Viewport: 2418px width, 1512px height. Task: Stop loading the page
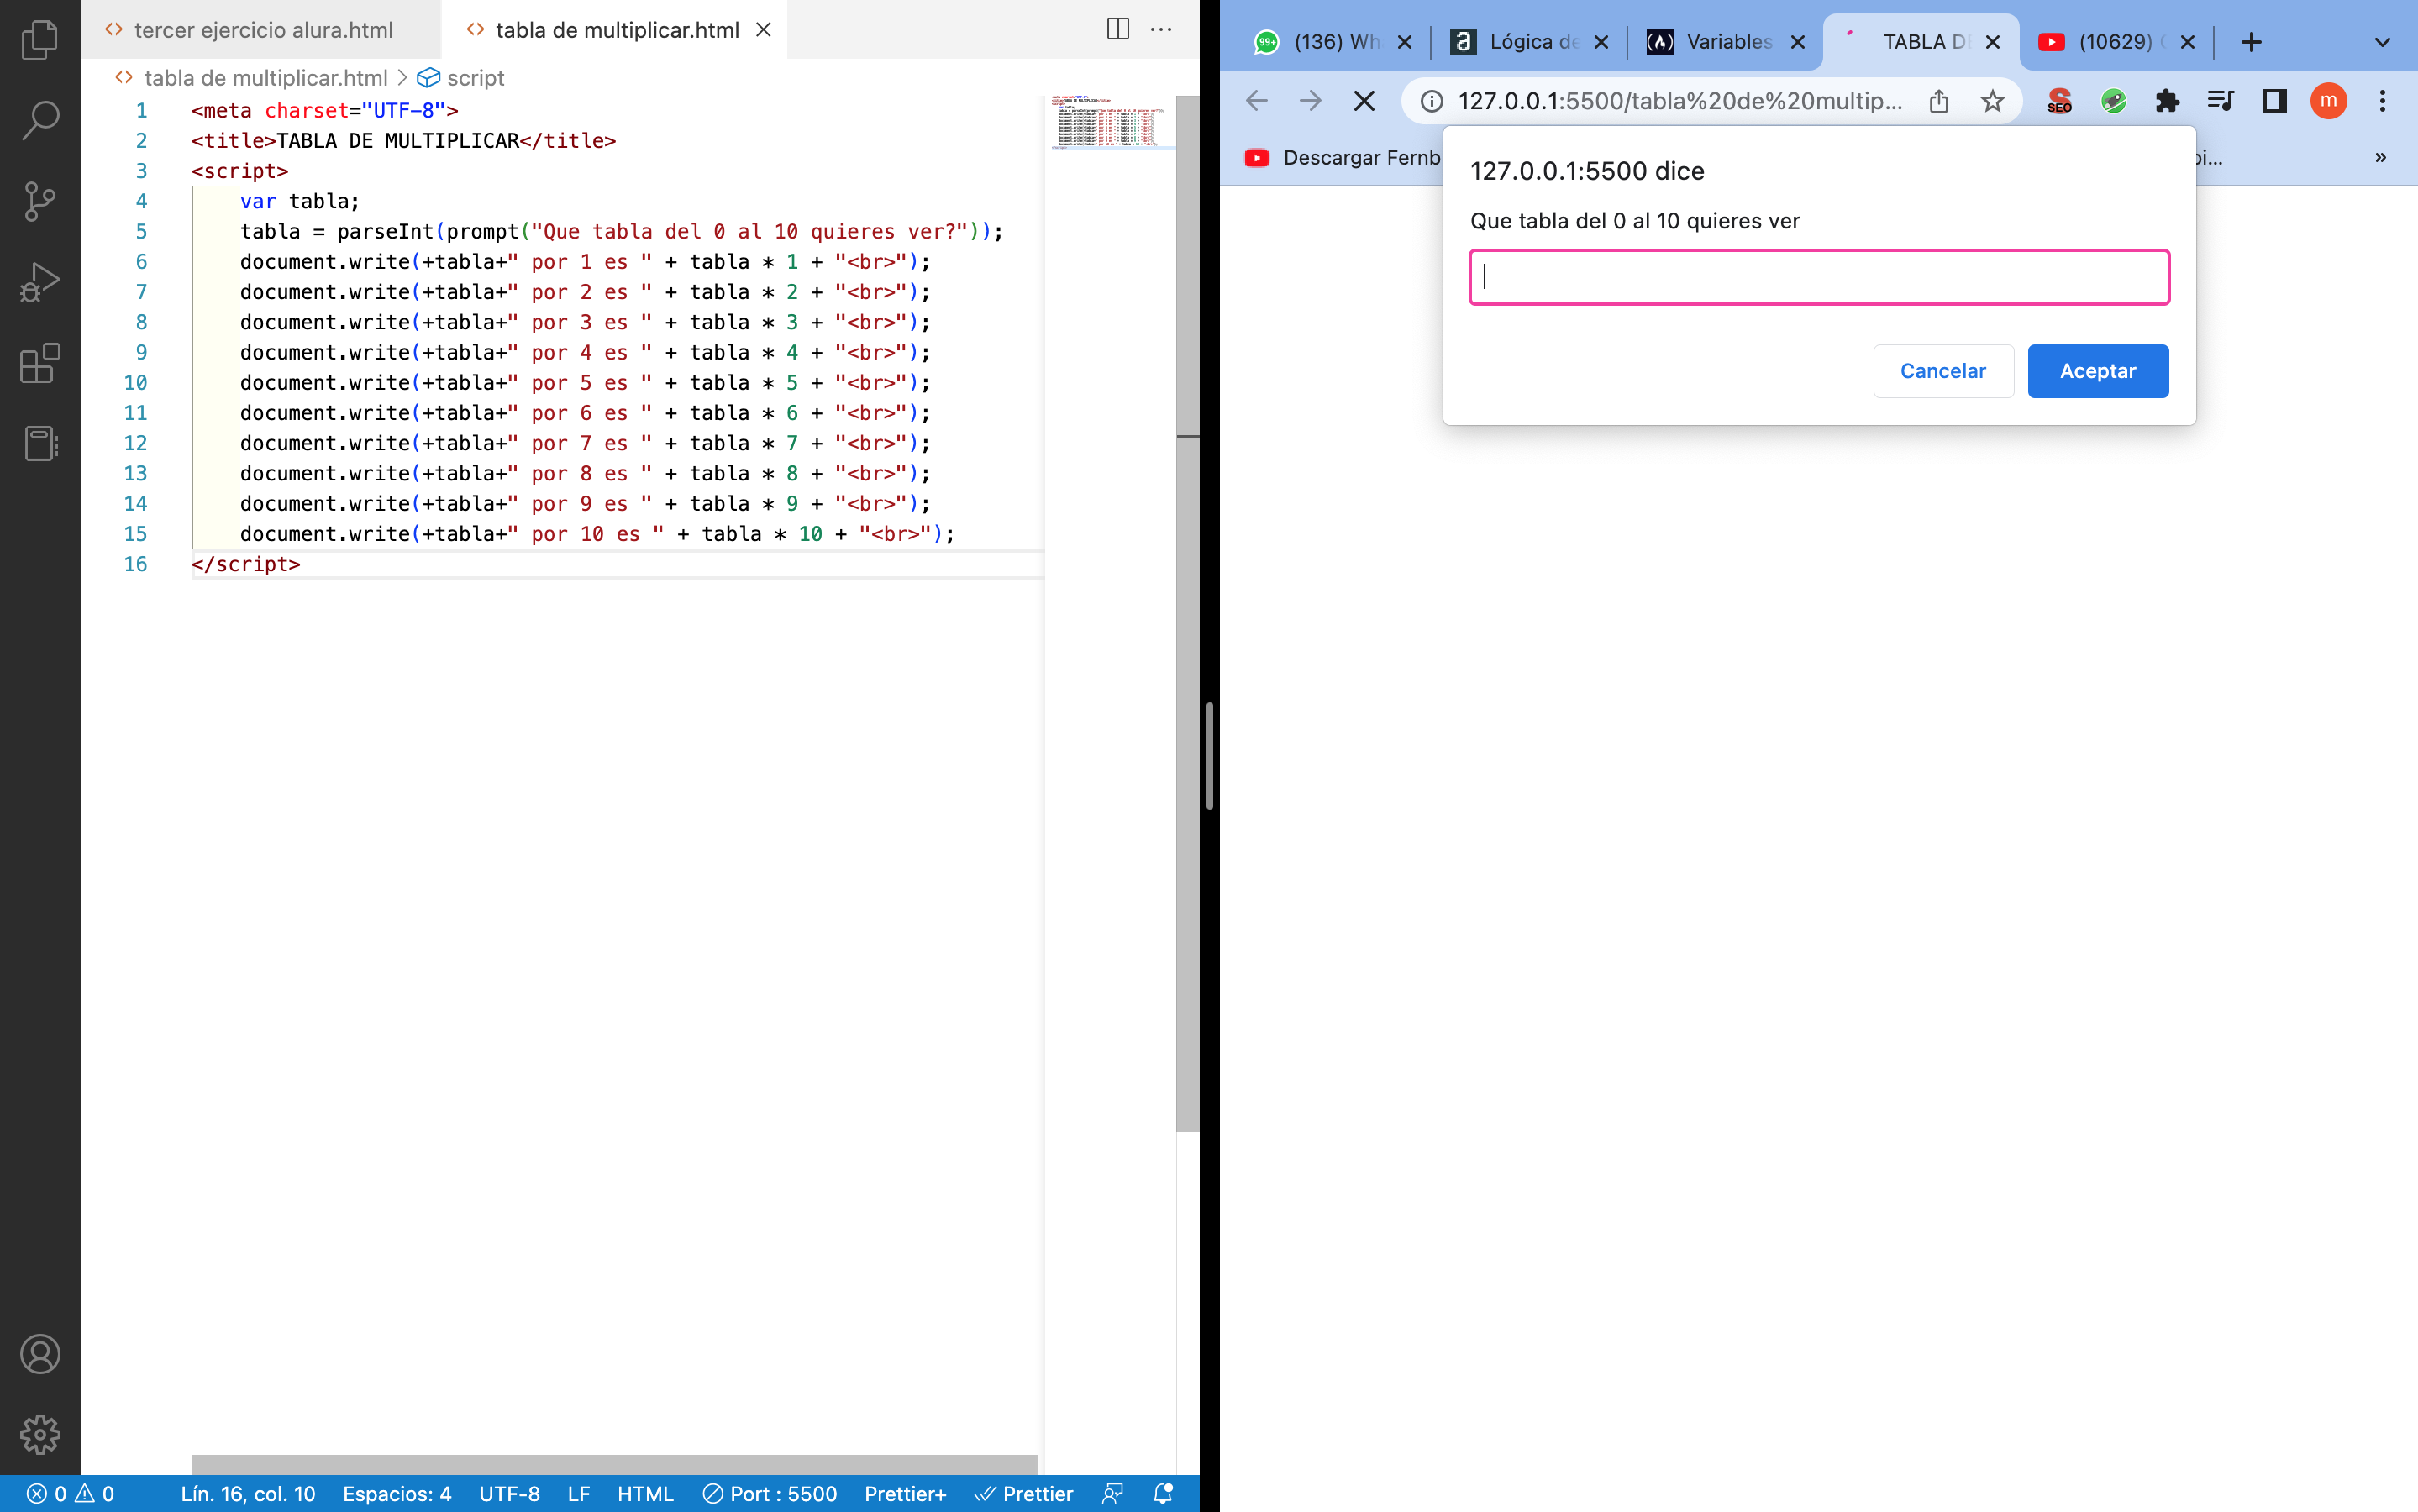tap(1364, 100)
